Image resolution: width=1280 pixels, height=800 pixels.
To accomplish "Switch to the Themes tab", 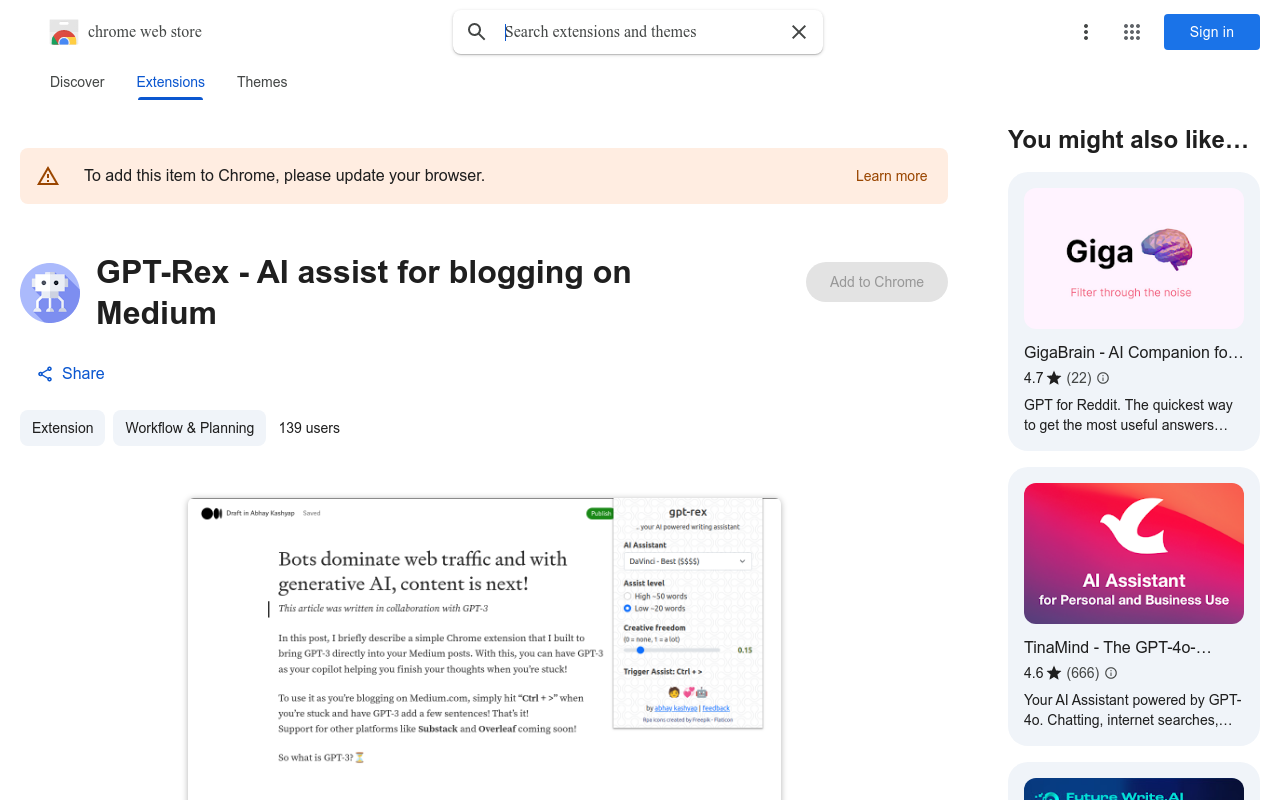I will tap(262, 82).
